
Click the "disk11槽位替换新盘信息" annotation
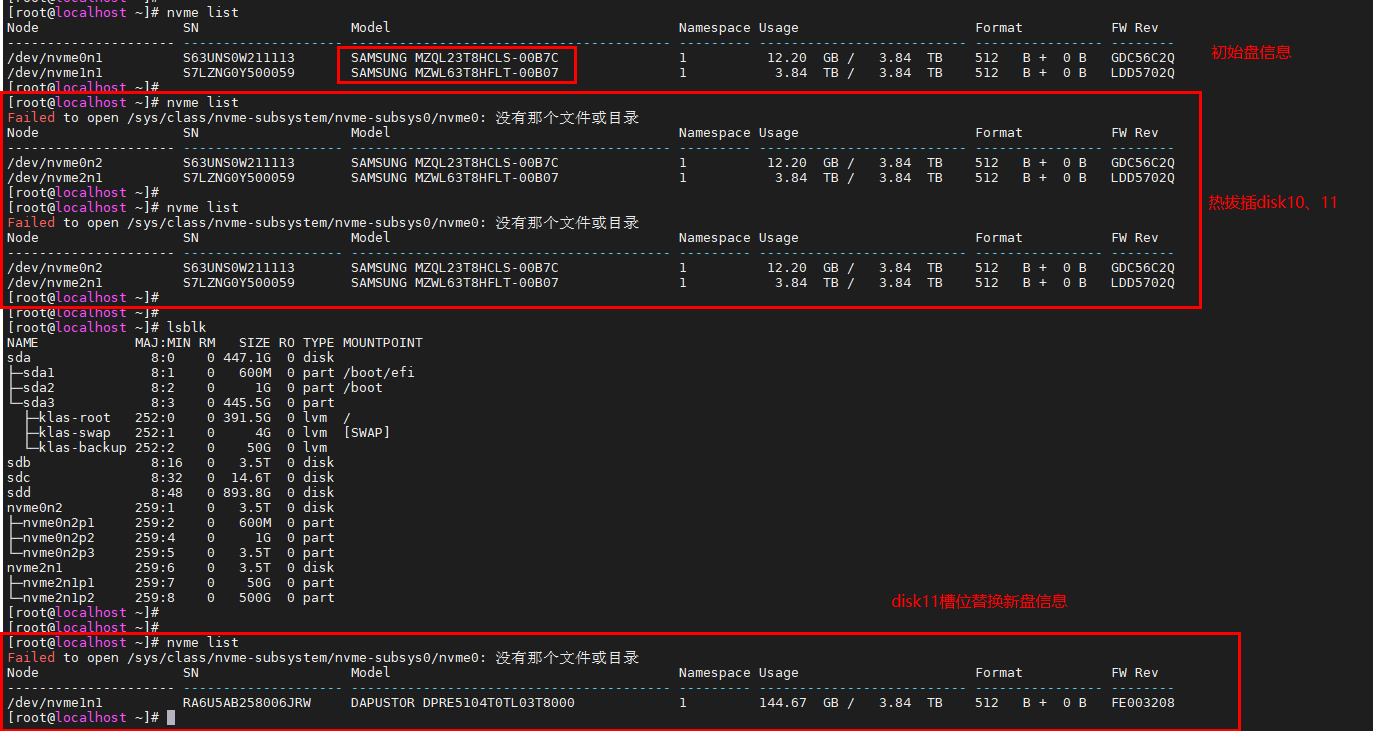point(979,601)
